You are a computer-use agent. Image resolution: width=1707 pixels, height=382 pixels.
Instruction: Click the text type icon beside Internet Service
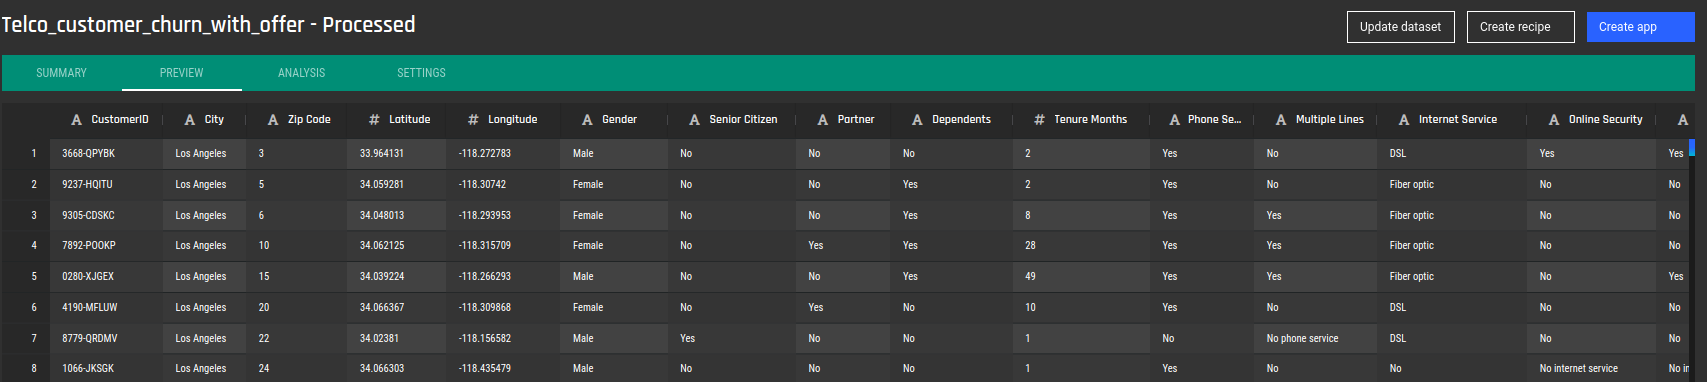point(1404,120)
